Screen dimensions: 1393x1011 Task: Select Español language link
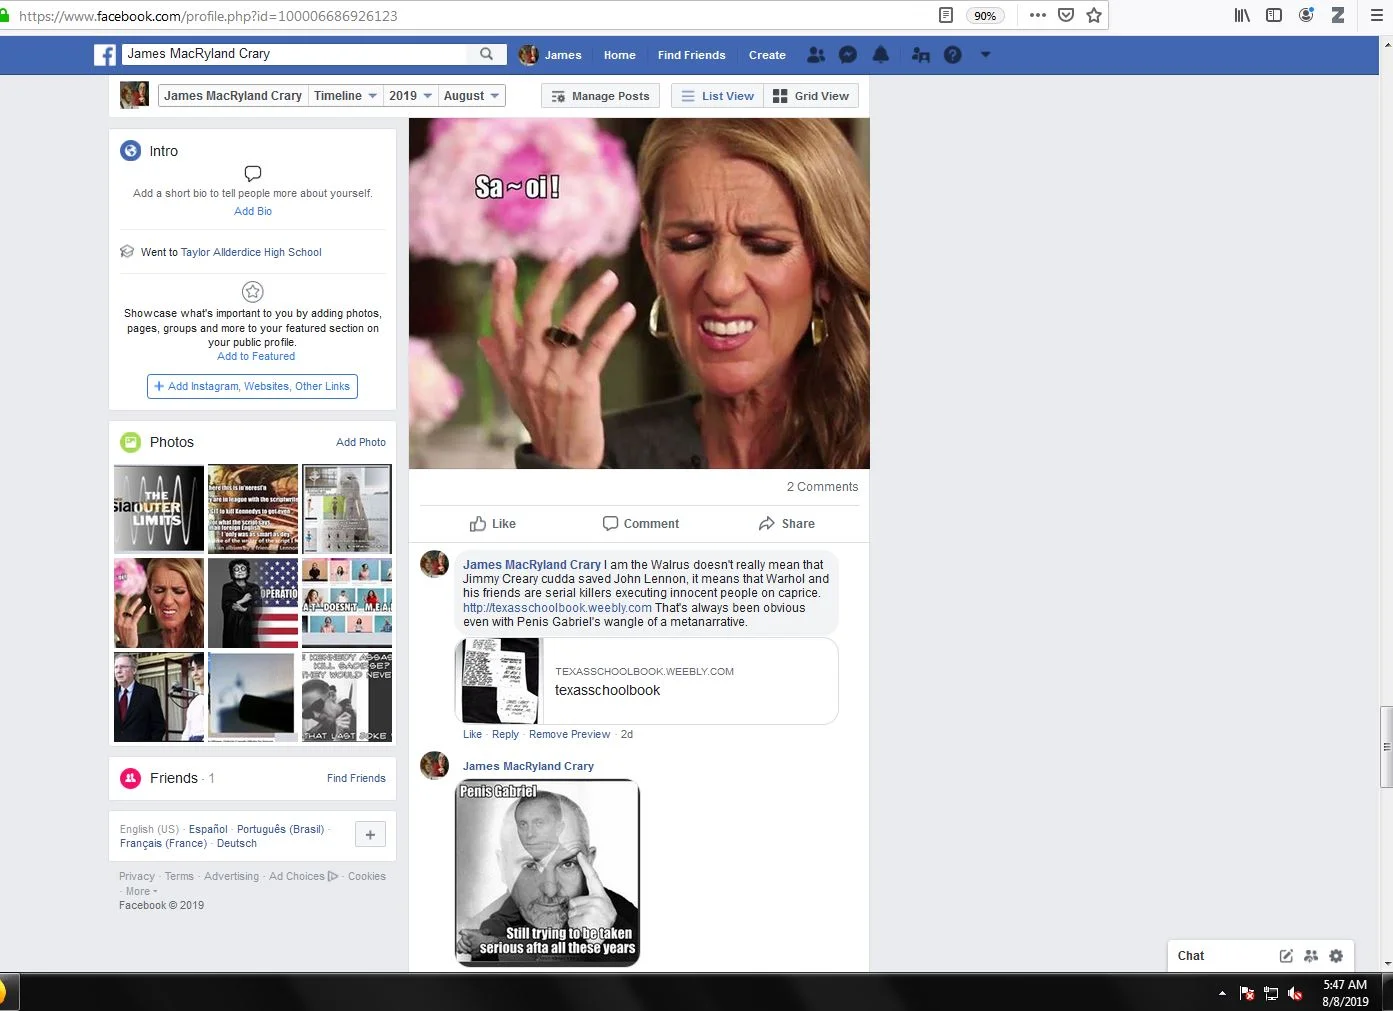coord(208,829)
